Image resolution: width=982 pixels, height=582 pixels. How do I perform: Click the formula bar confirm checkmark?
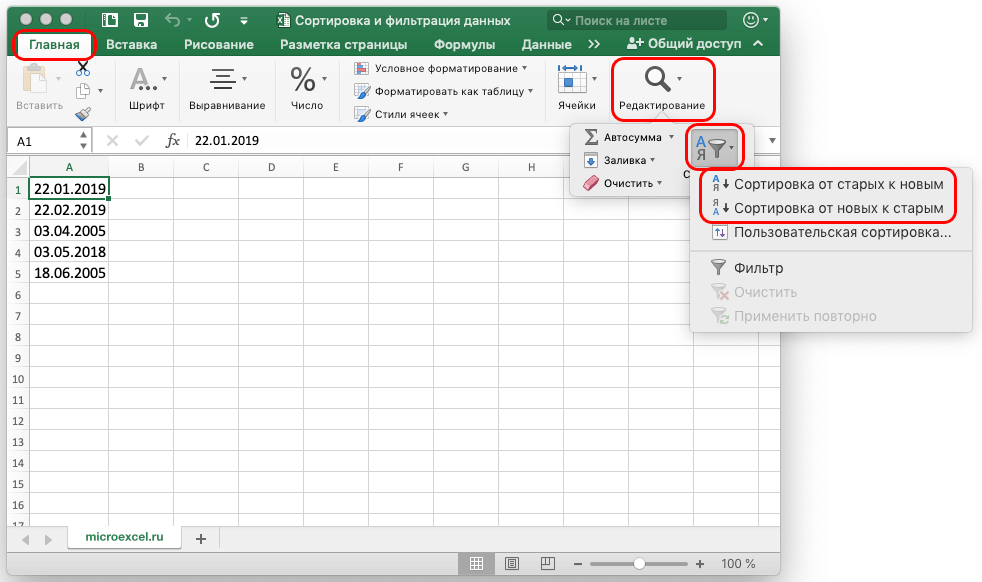142,140
